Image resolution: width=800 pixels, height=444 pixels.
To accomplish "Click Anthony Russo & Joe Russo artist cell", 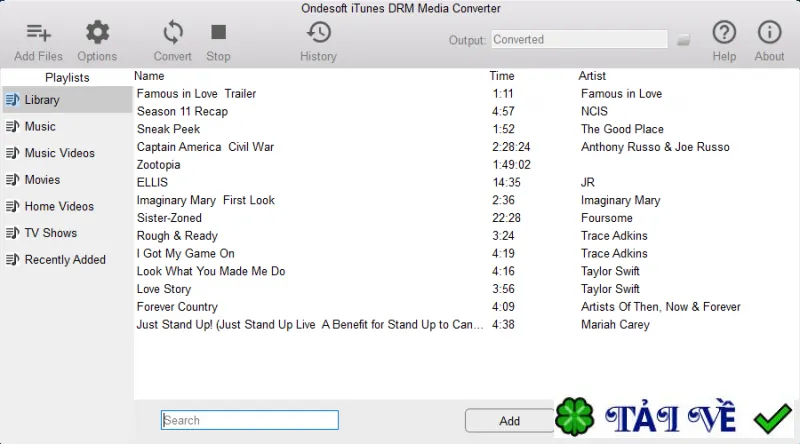I will [655, 147].
